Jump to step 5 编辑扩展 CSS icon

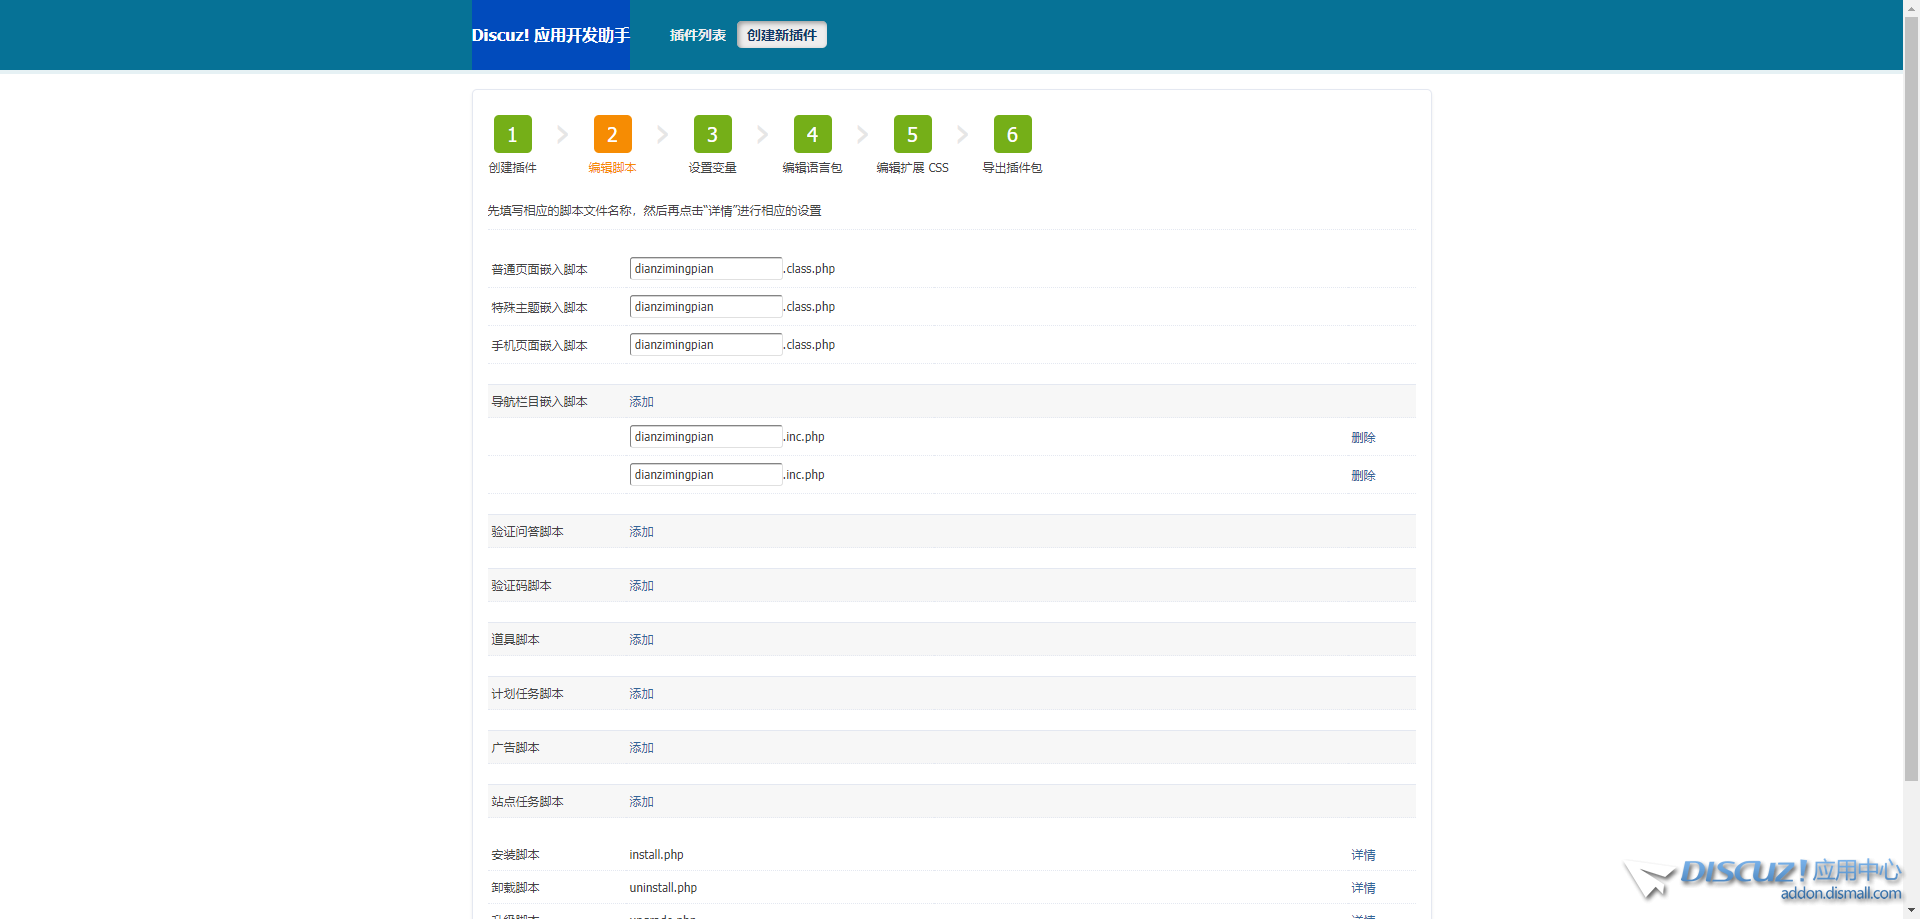point(912,134)
